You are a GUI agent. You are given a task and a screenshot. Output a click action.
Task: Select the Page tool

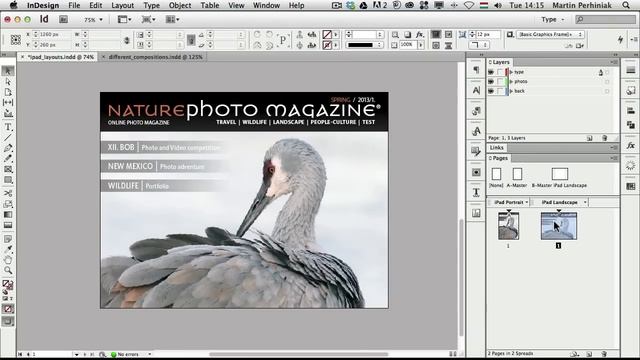point(8,92)
